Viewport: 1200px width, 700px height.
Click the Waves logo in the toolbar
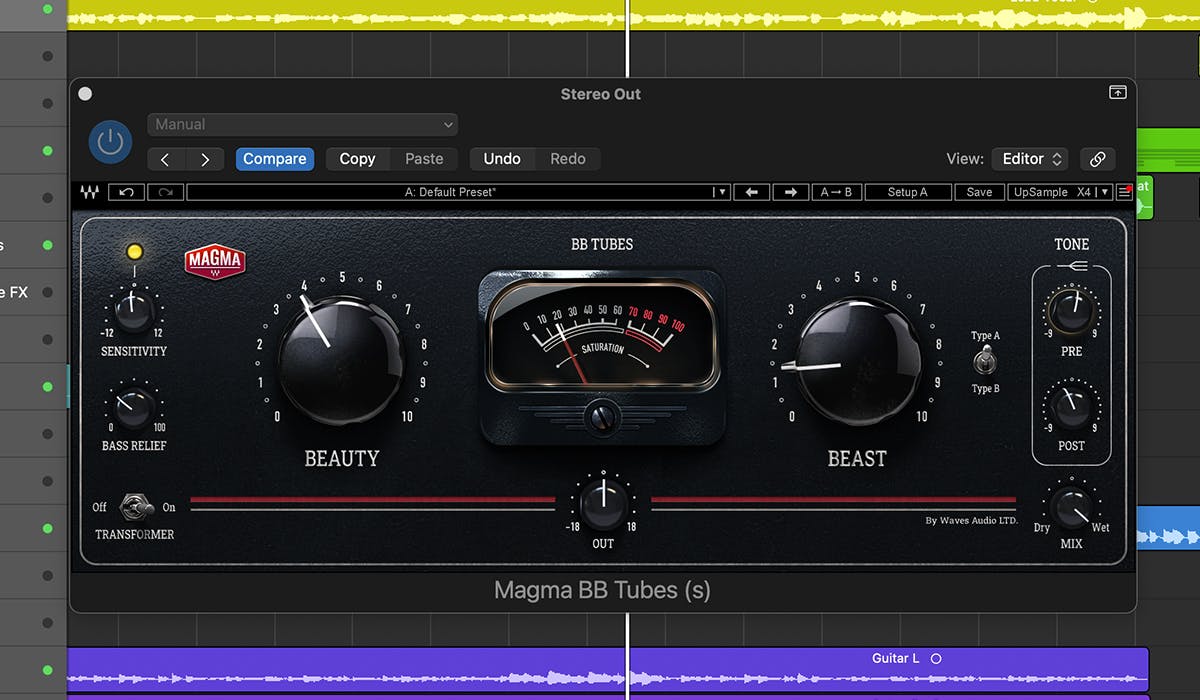click(x=91, y=192)
